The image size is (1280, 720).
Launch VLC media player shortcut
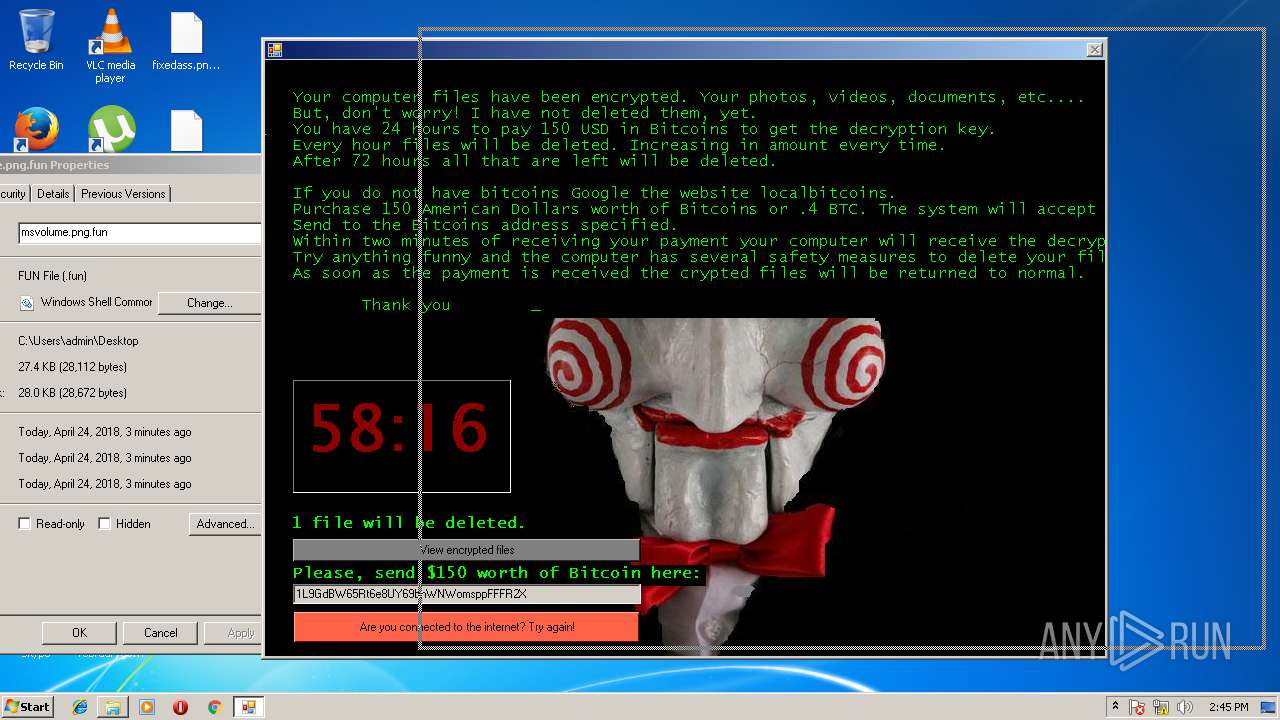pyautogui.click(x=110, y=46)
